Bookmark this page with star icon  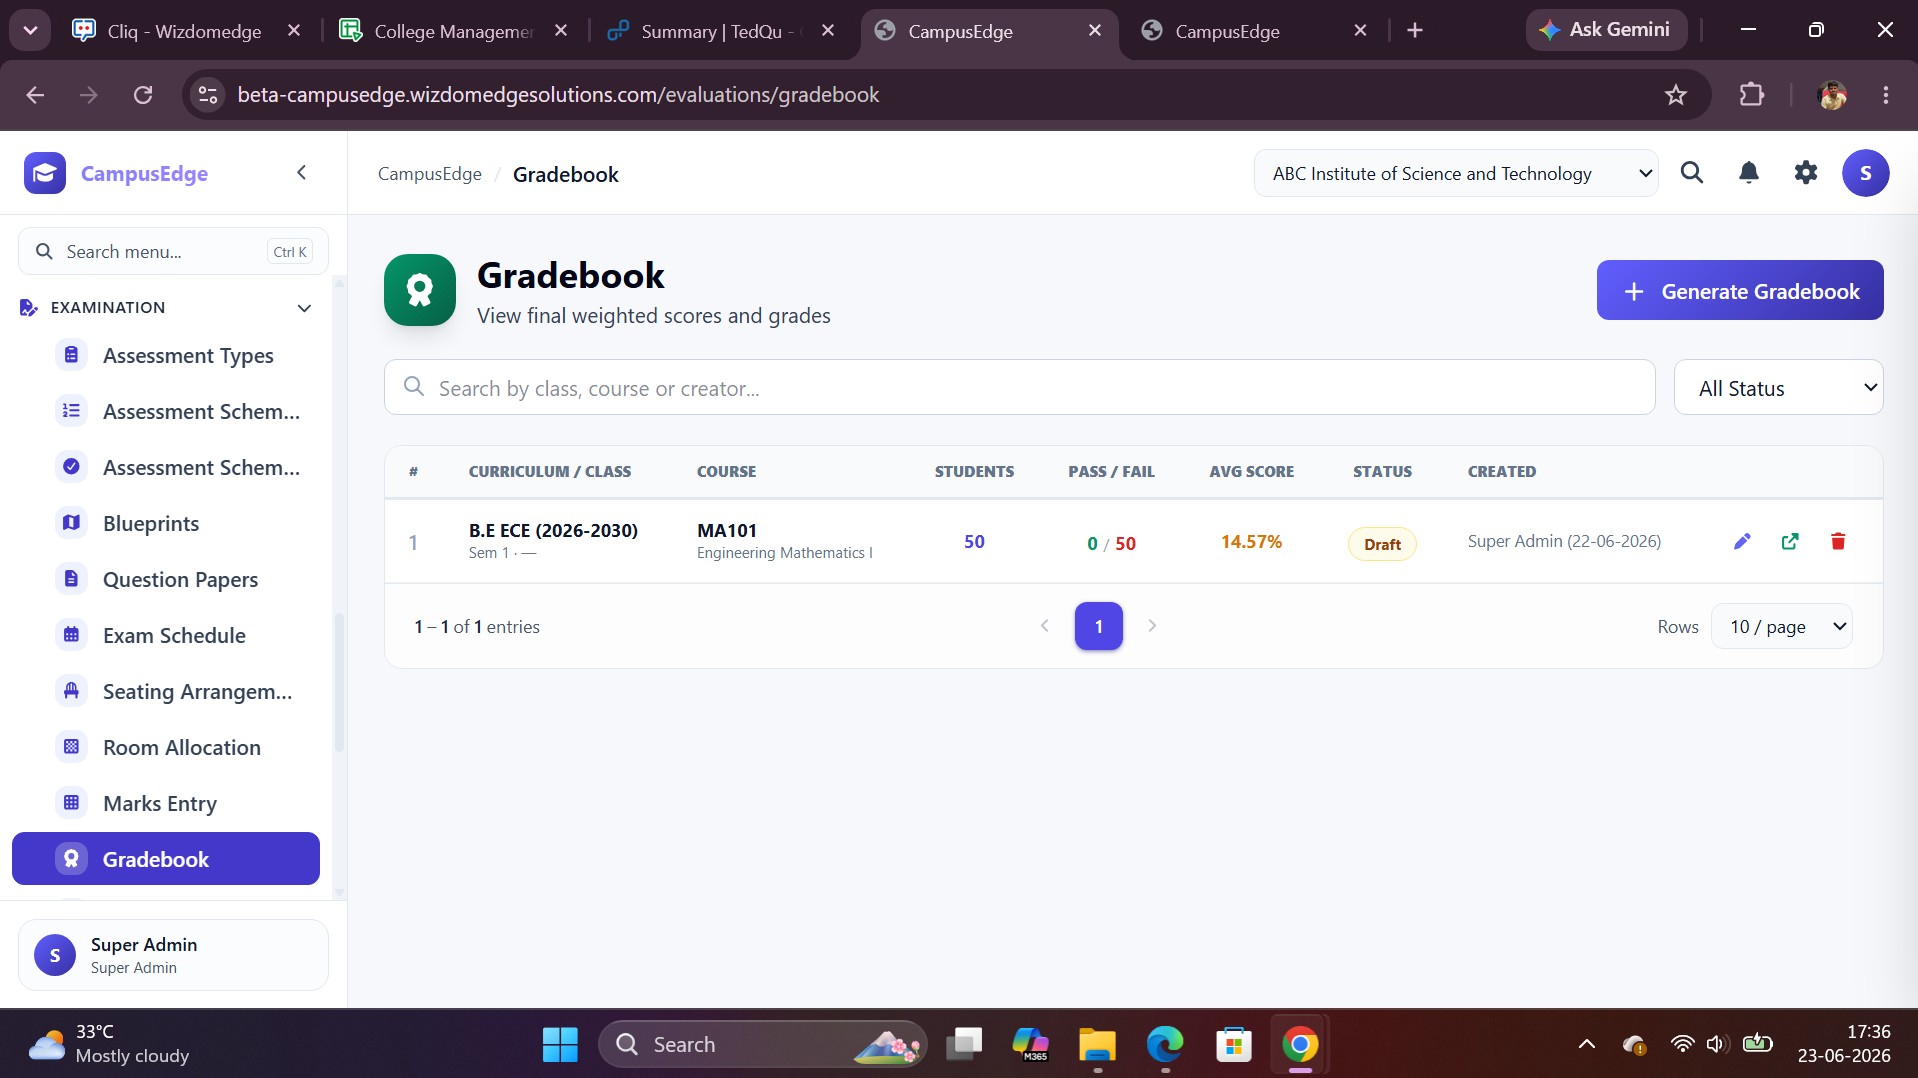point(1676,95)
